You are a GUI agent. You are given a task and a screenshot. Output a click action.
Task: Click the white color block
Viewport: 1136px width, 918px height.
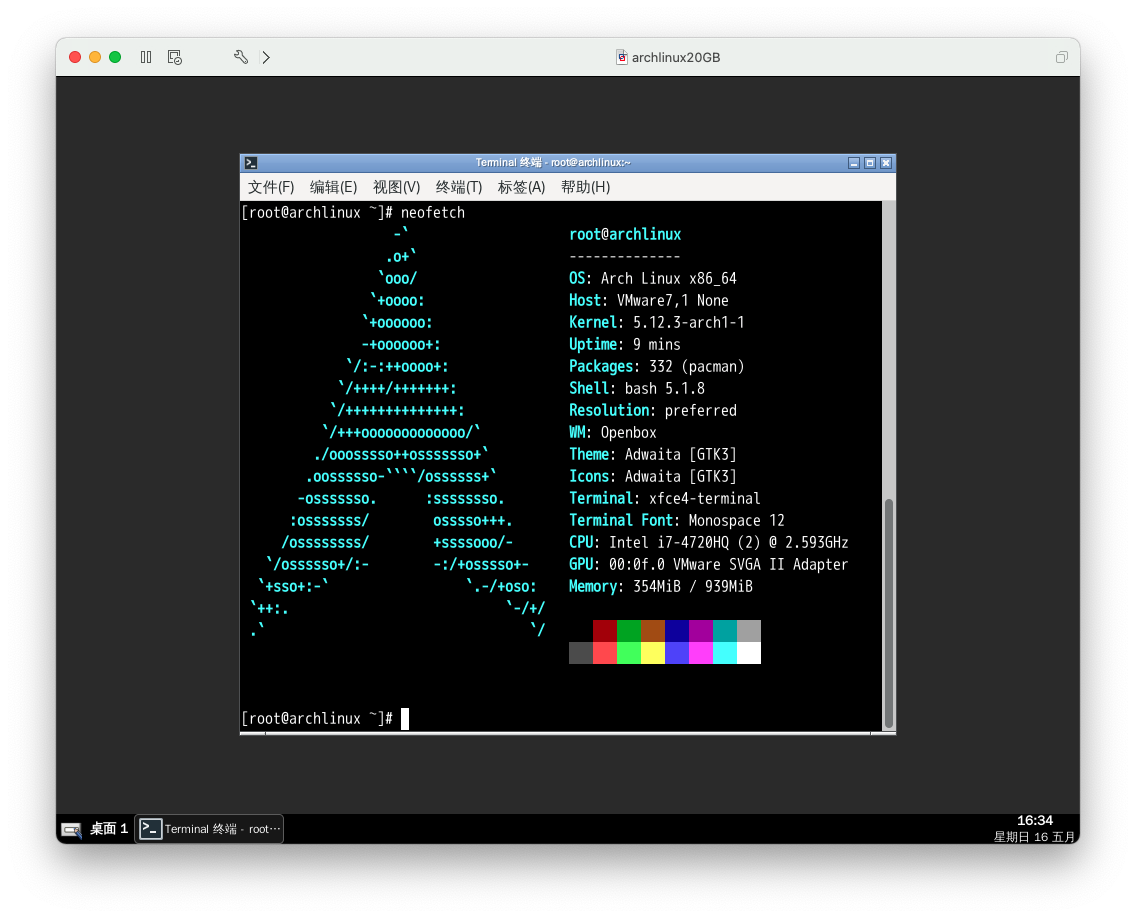point(748,653)
